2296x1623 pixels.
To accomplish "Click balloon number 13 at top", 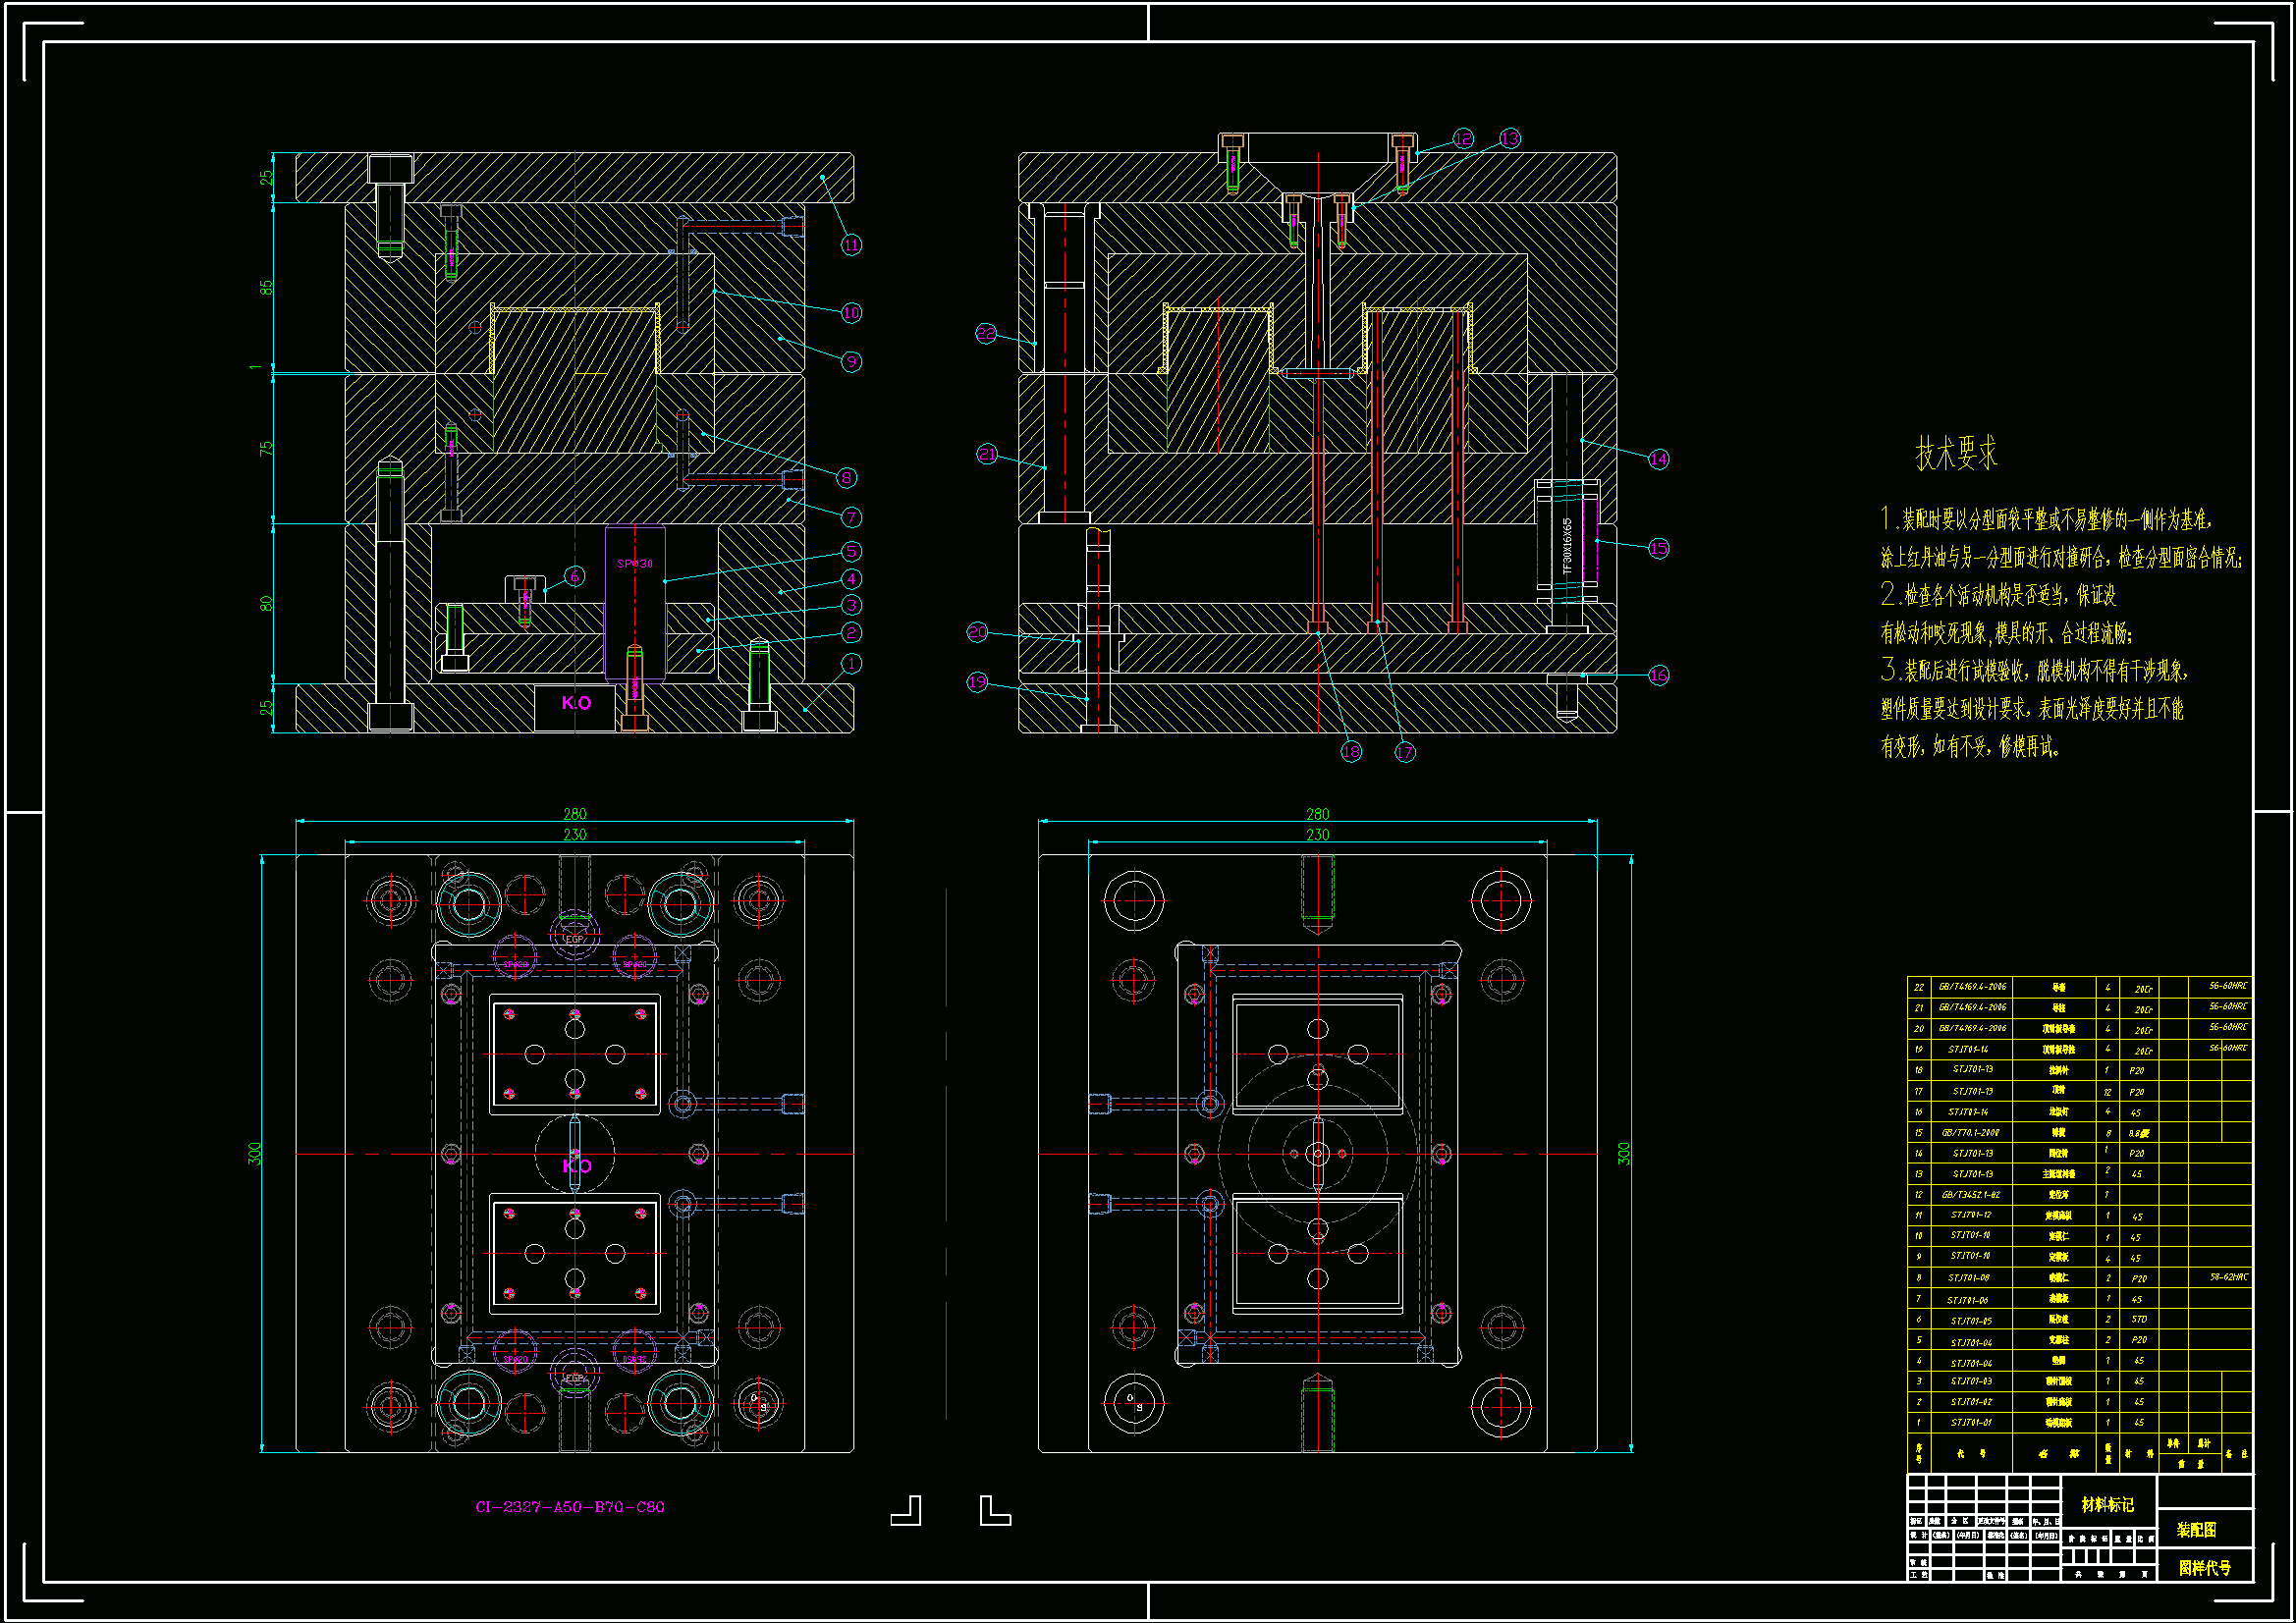I will [x=1509, y=139].
